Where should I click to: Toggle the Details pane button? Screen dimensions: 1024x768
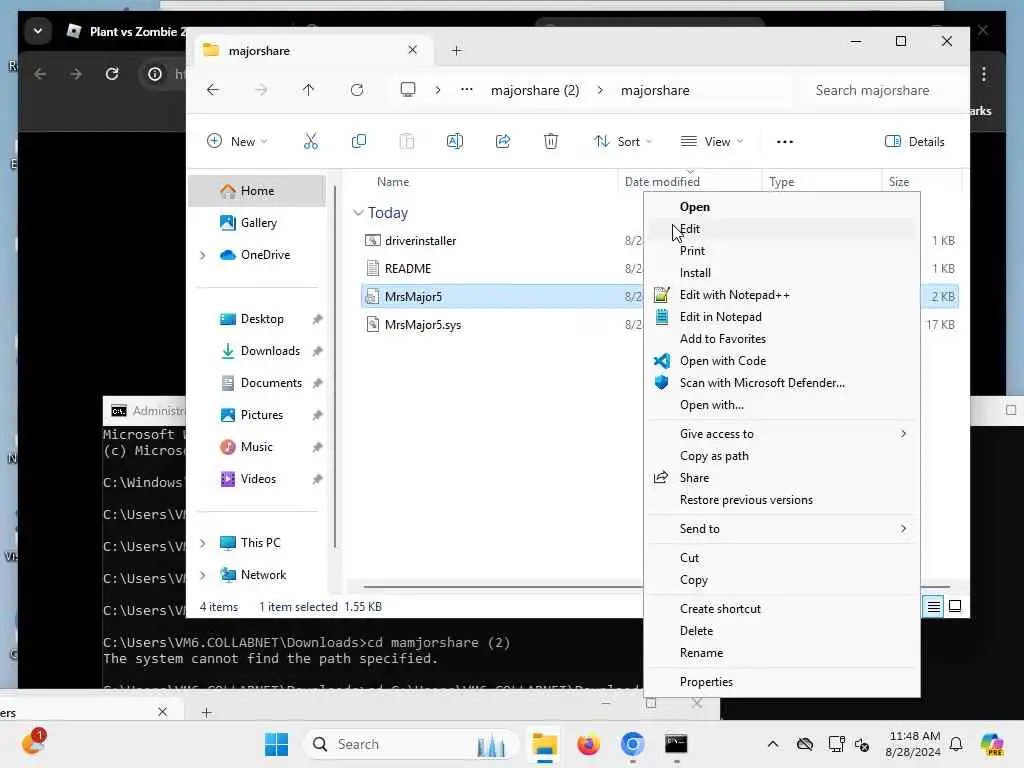[914, 142]
